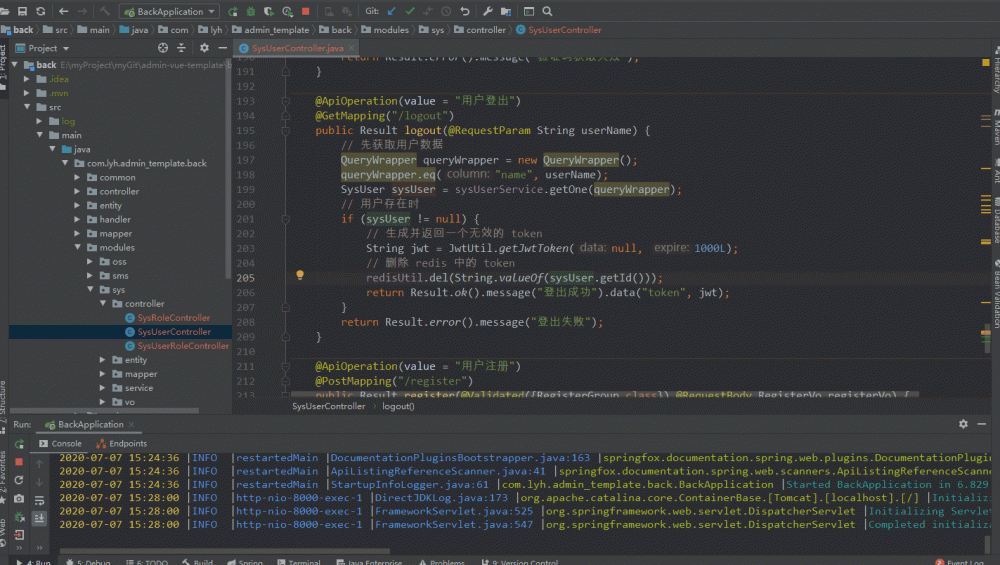Navigate back with the left arrow icon
Viewport: 1000px width, 565px height.
coord(63,11)
